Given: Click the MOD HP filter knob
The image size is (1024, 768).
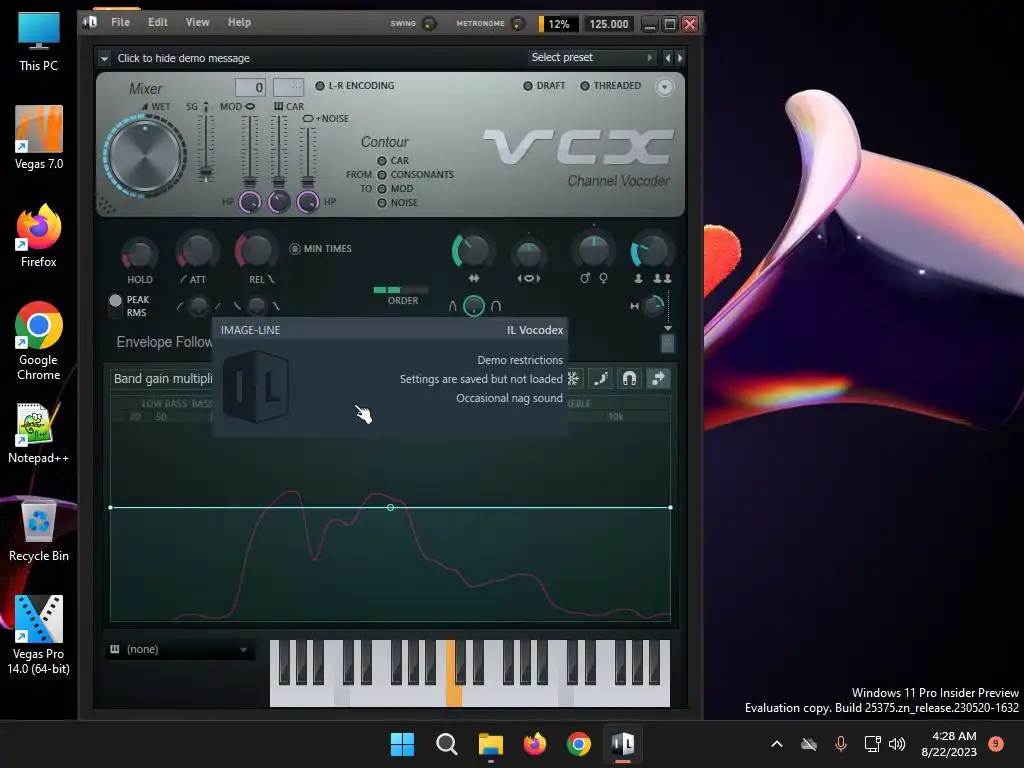Looking at the screenshot, I should click(249, 202).
